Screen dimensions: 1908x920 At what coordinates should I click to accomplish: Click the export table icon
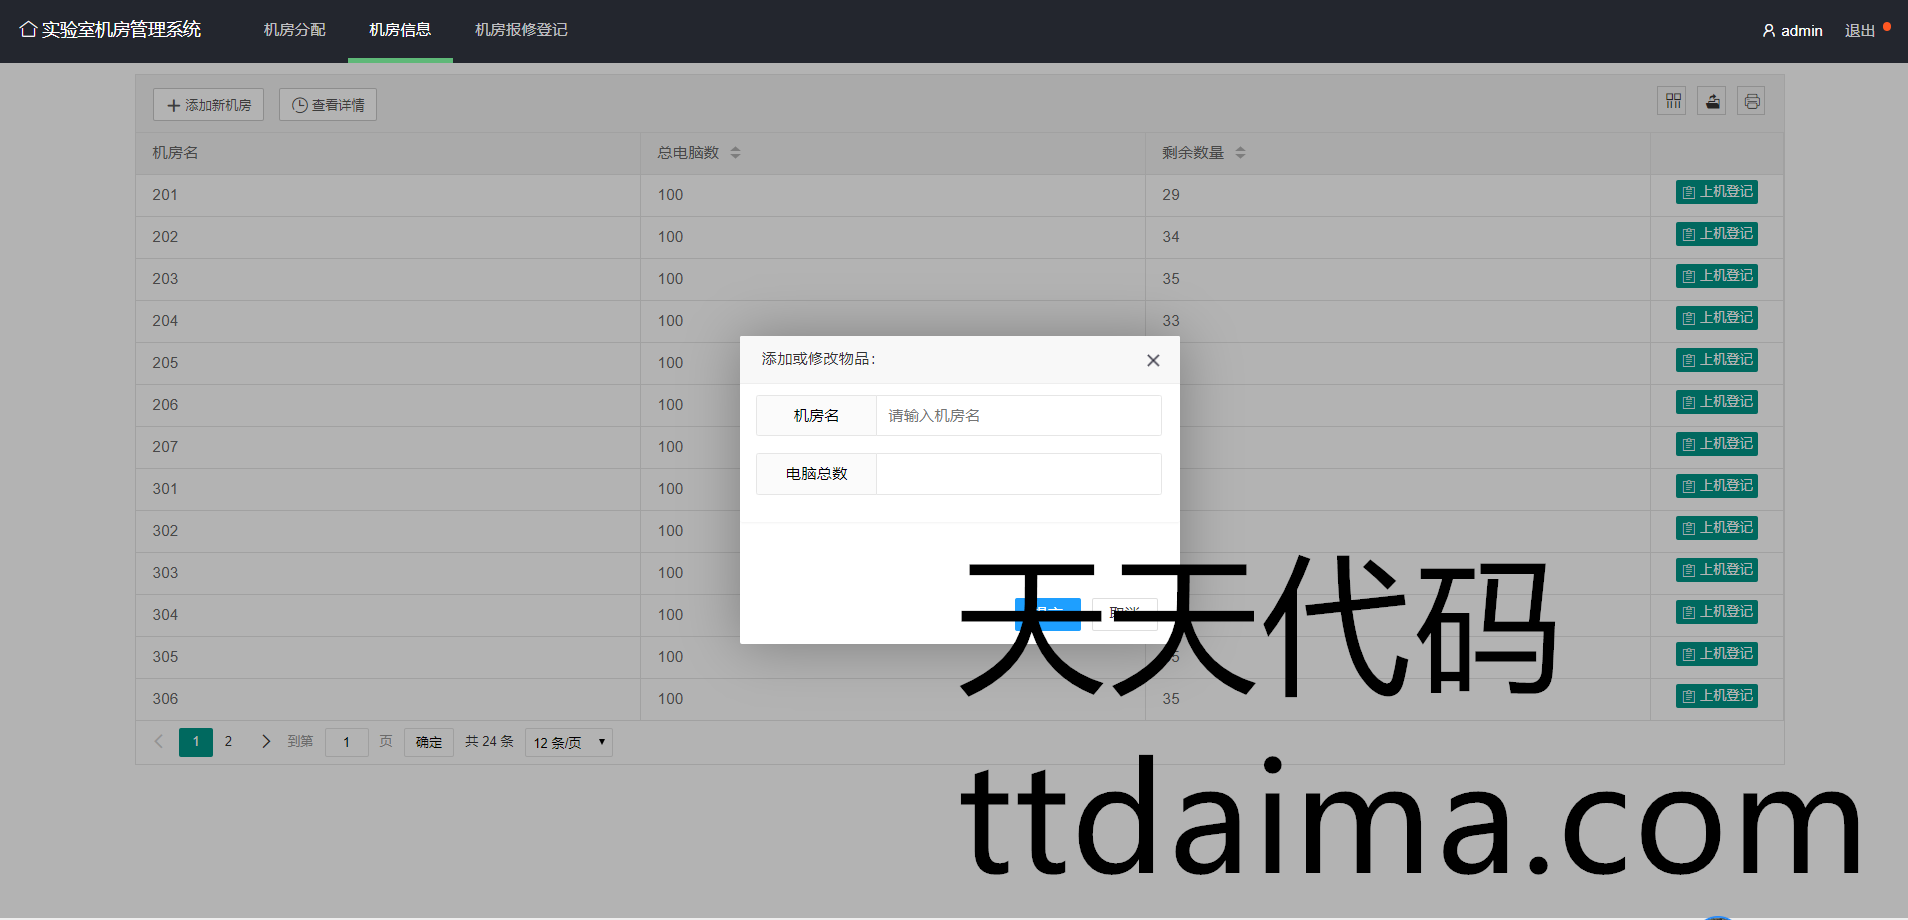click(1712, 101)
